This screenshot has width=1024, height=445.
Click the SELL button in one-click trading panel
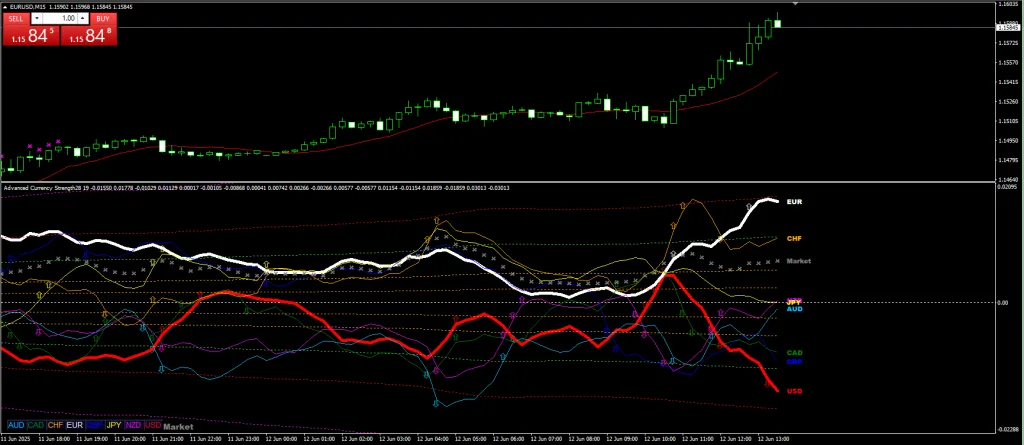click(x=16, y=18)
